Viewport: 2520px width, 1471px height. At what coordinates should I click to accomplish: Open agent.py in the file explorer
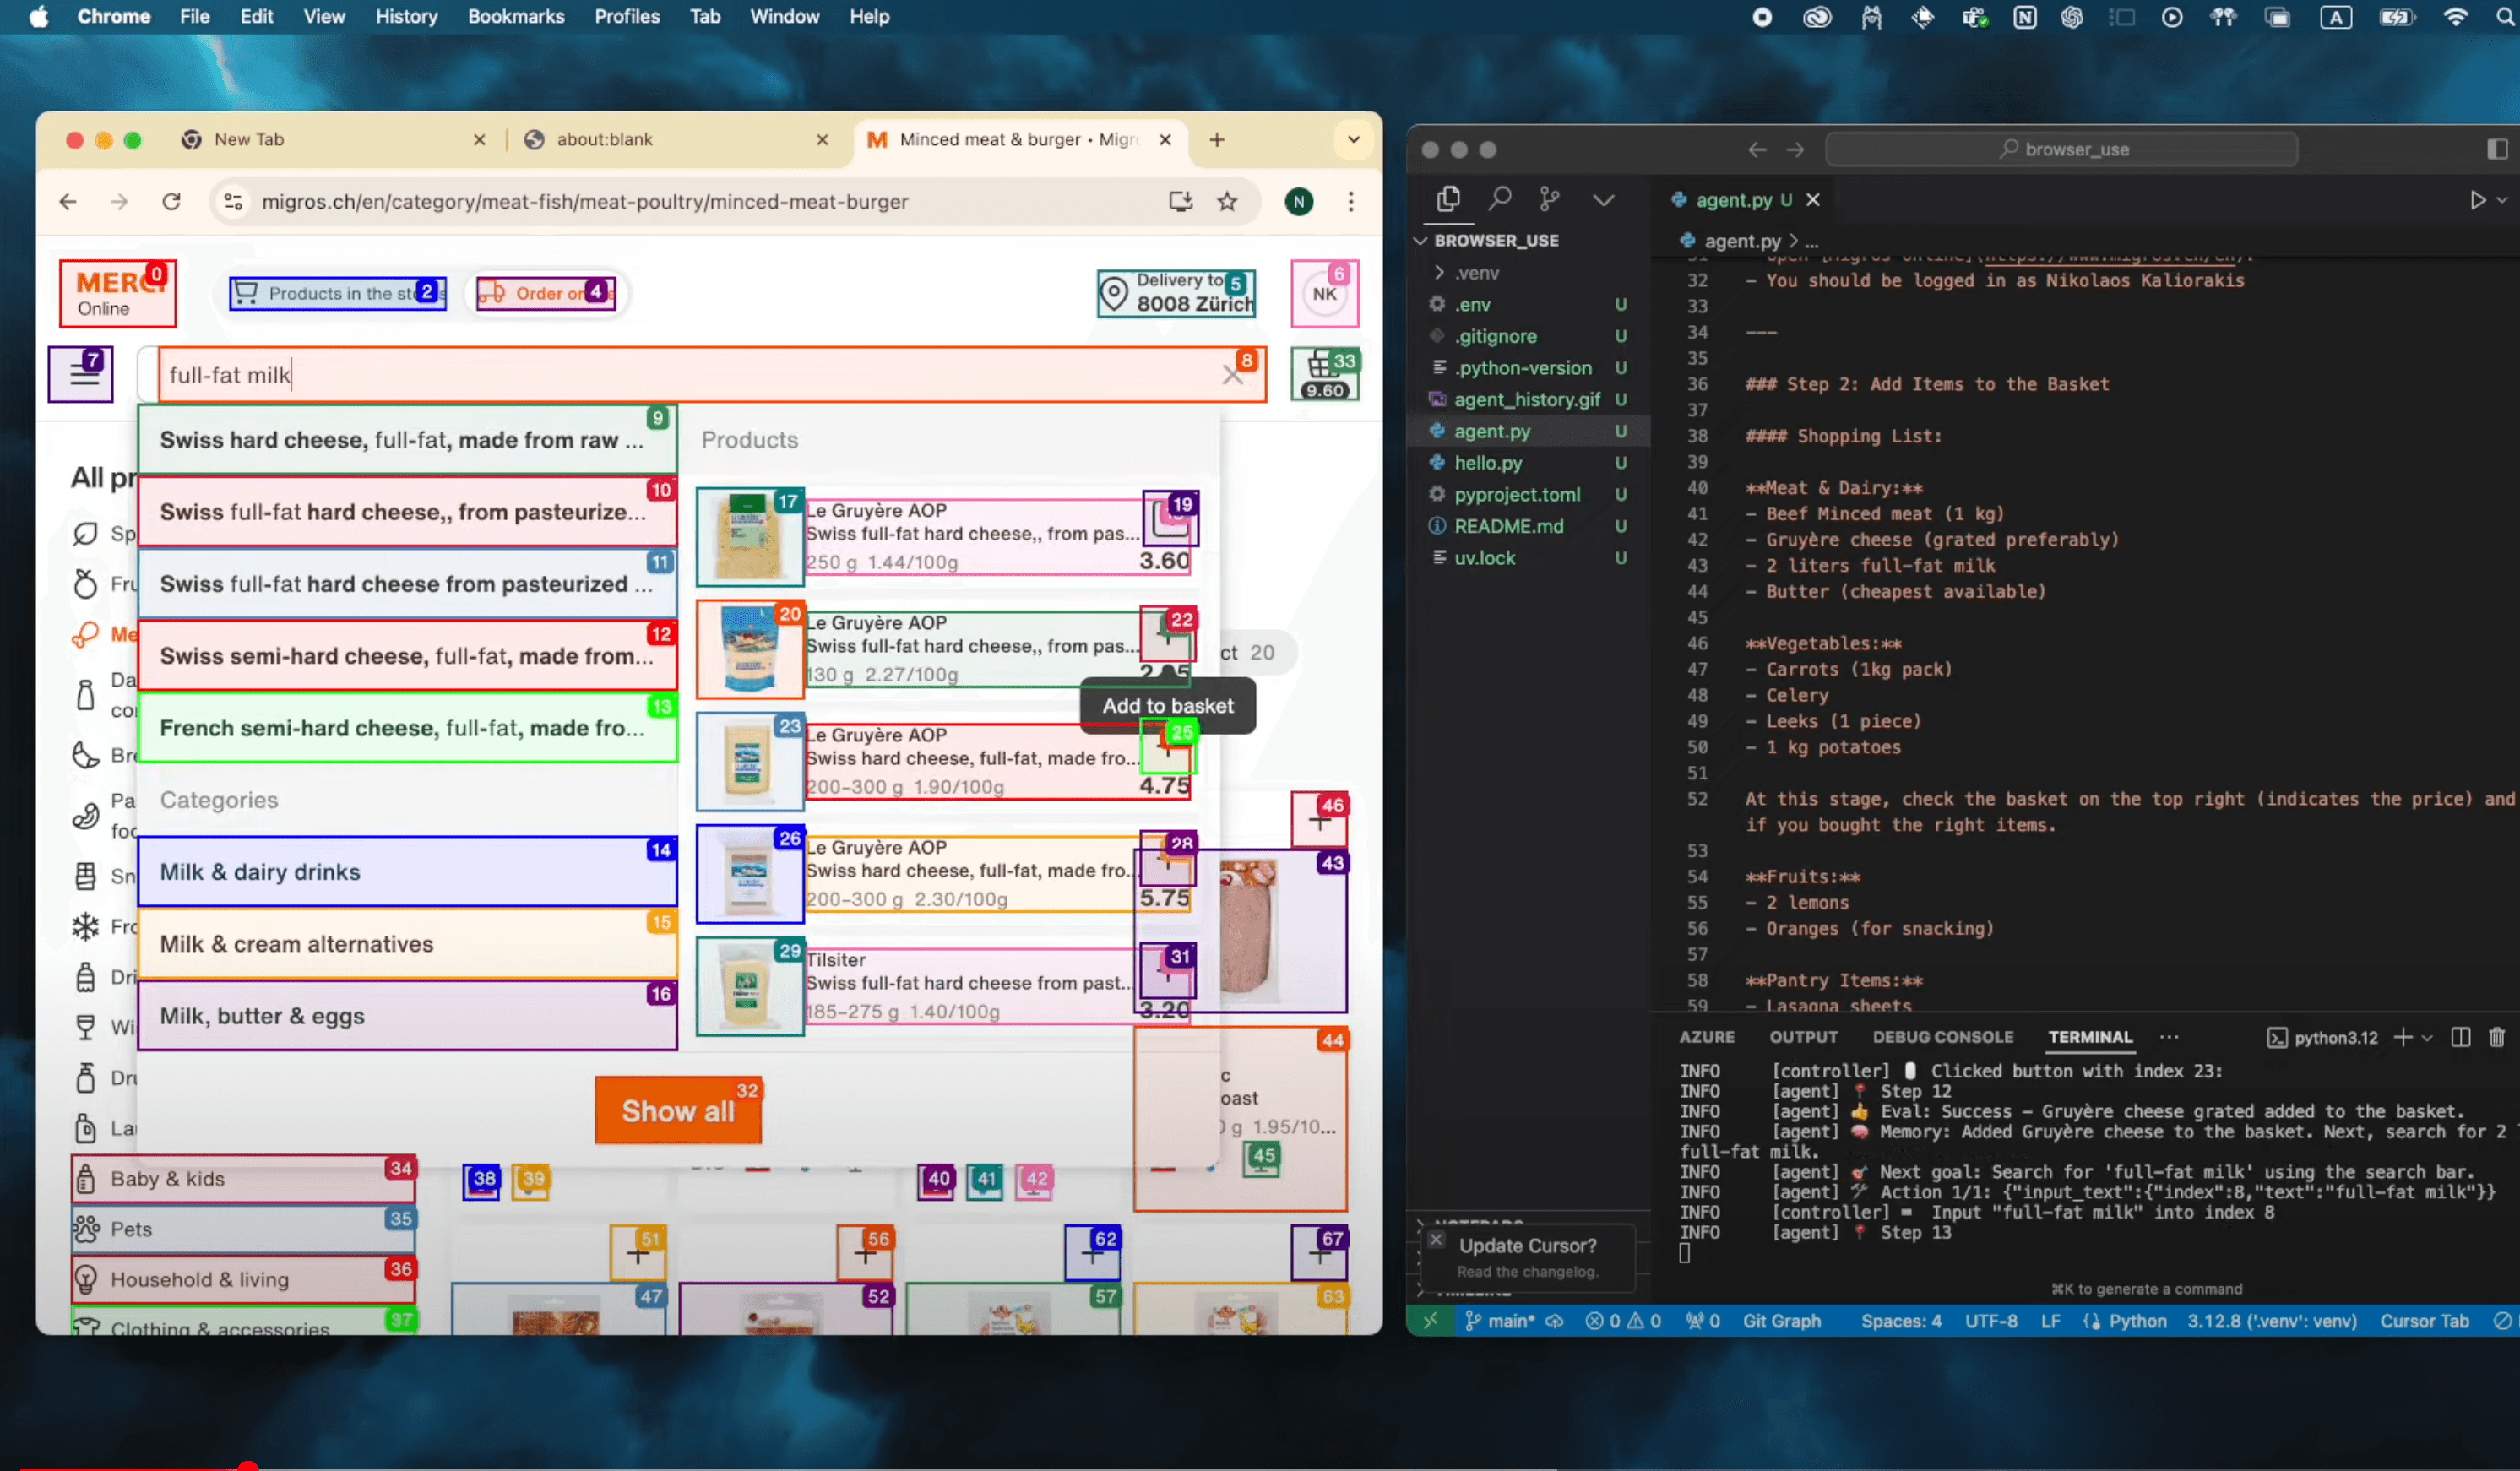[x=1491, y=431]
